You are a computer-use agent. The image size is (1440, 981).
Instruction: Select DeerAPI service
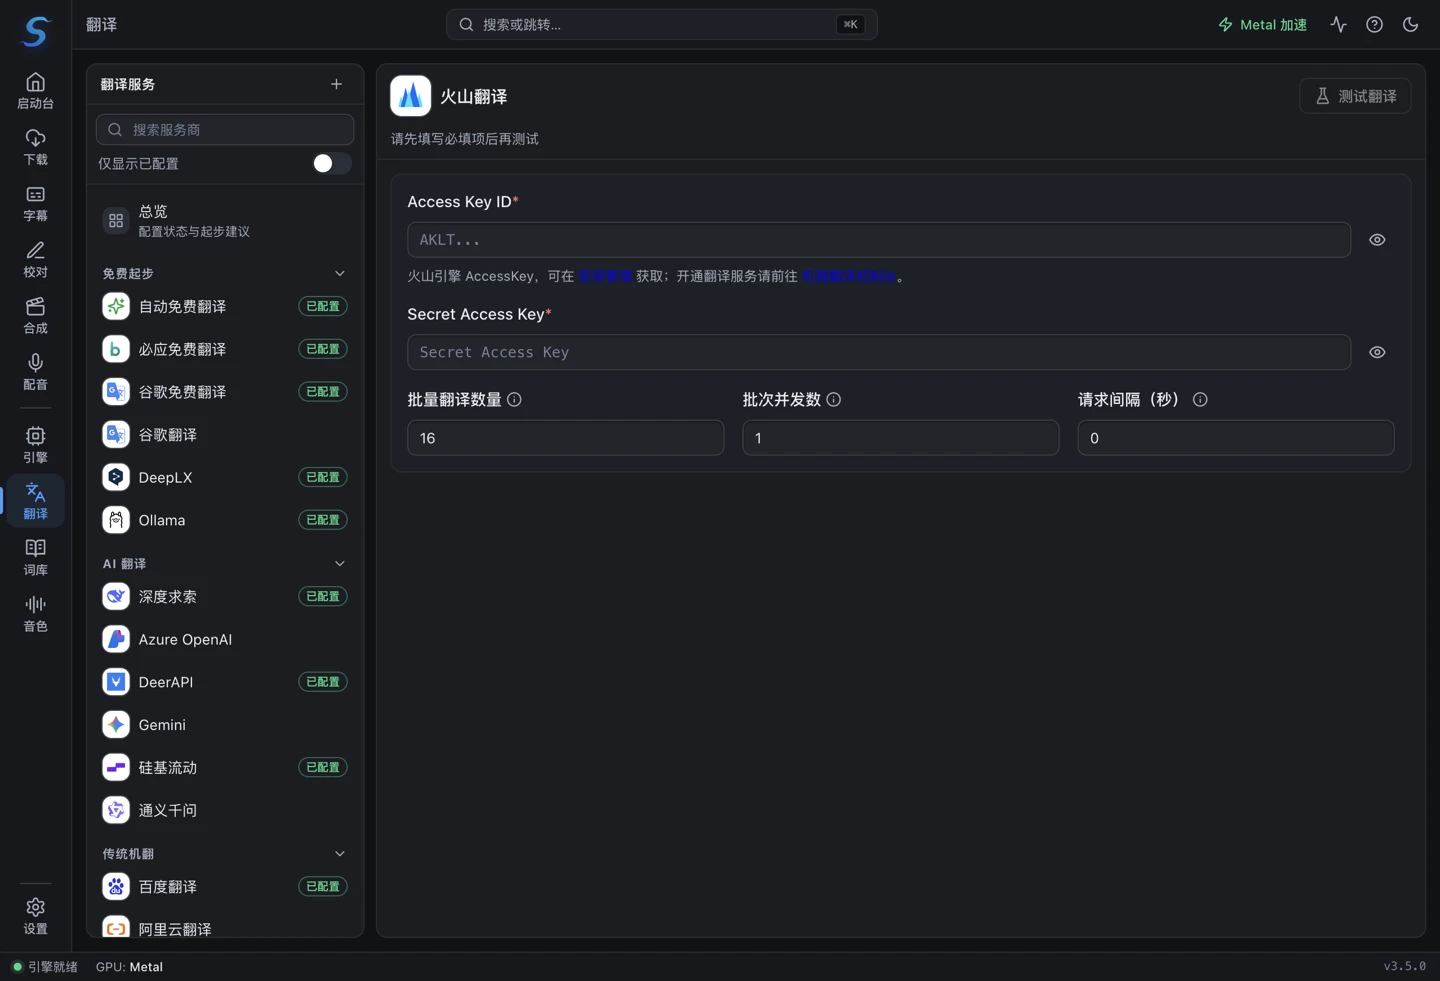tap(225, 682)
